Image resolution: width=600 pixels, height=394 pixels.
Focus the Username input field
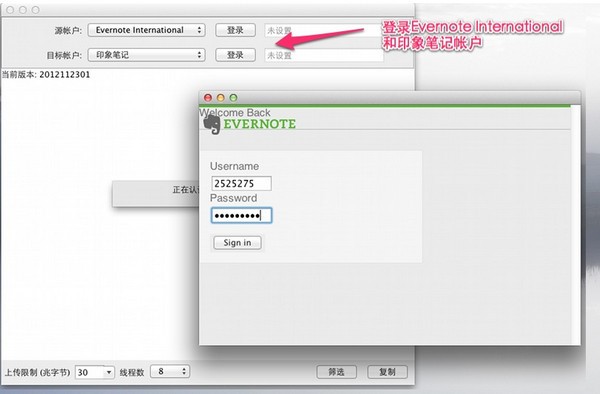coord(241,183)
